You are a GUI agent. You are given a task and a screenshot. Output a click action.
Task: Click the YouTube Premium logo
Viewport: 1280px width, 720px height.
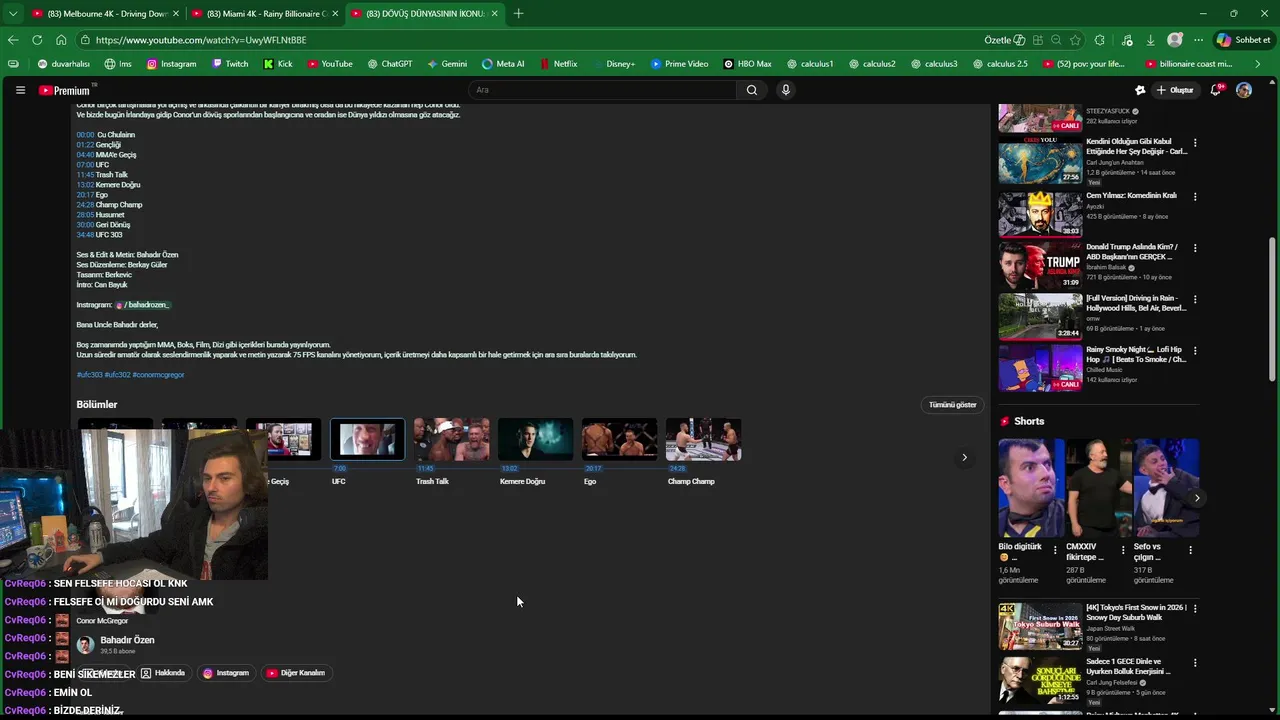point(66,90)
